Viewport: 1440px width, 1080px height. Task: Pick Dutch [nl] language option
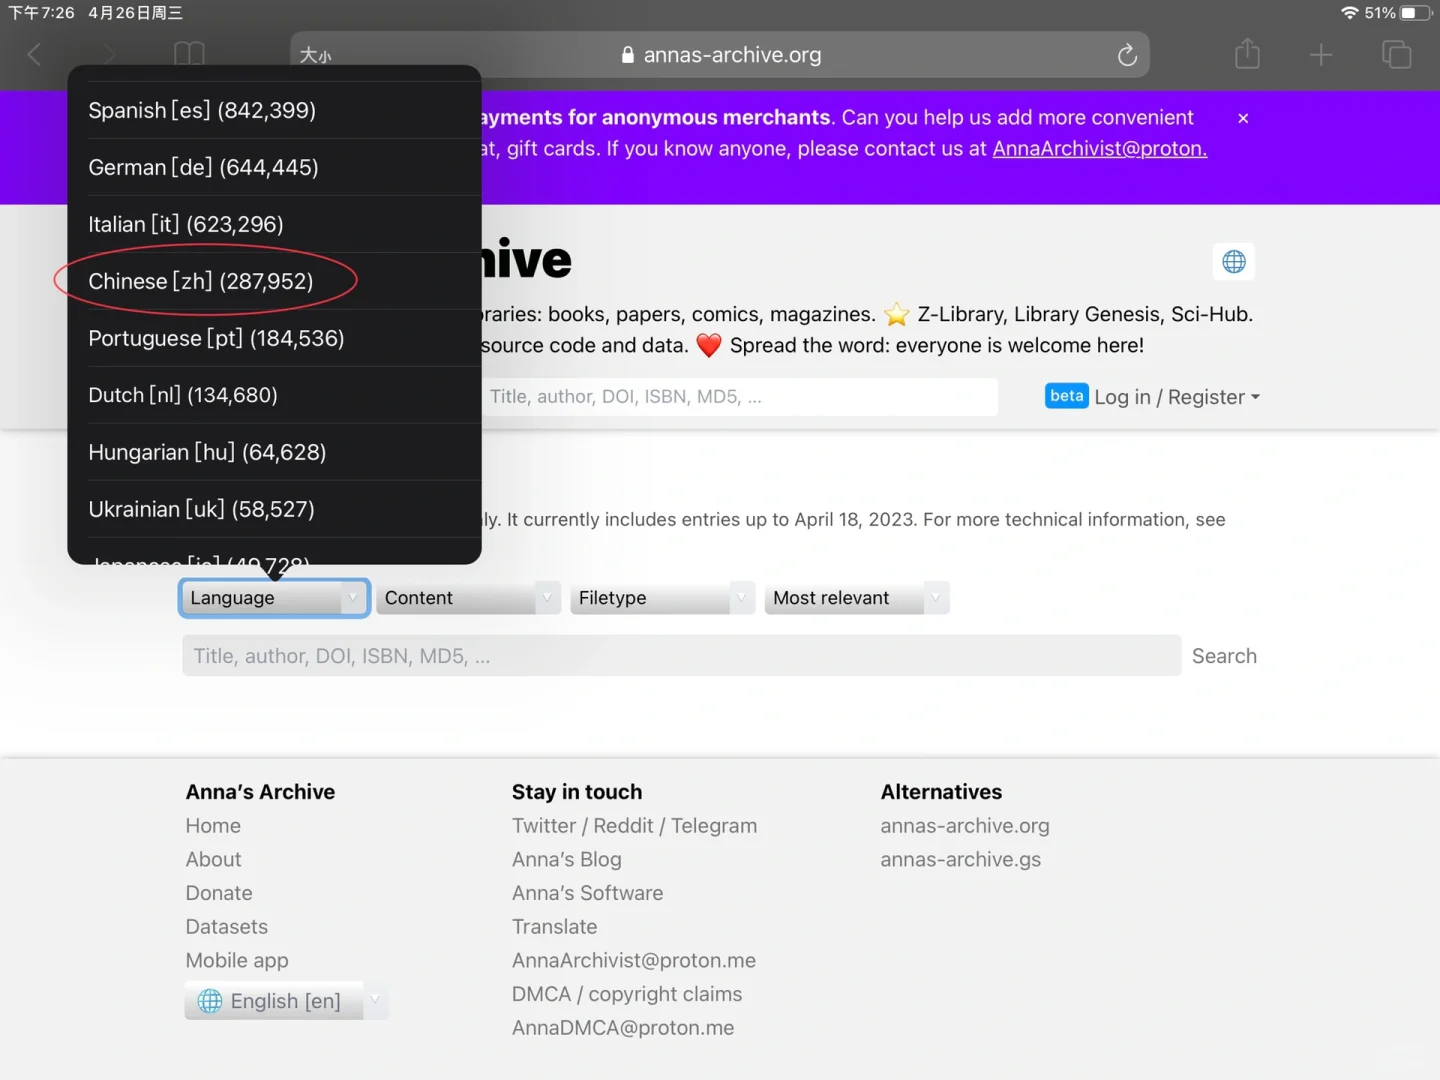point(274,395)
